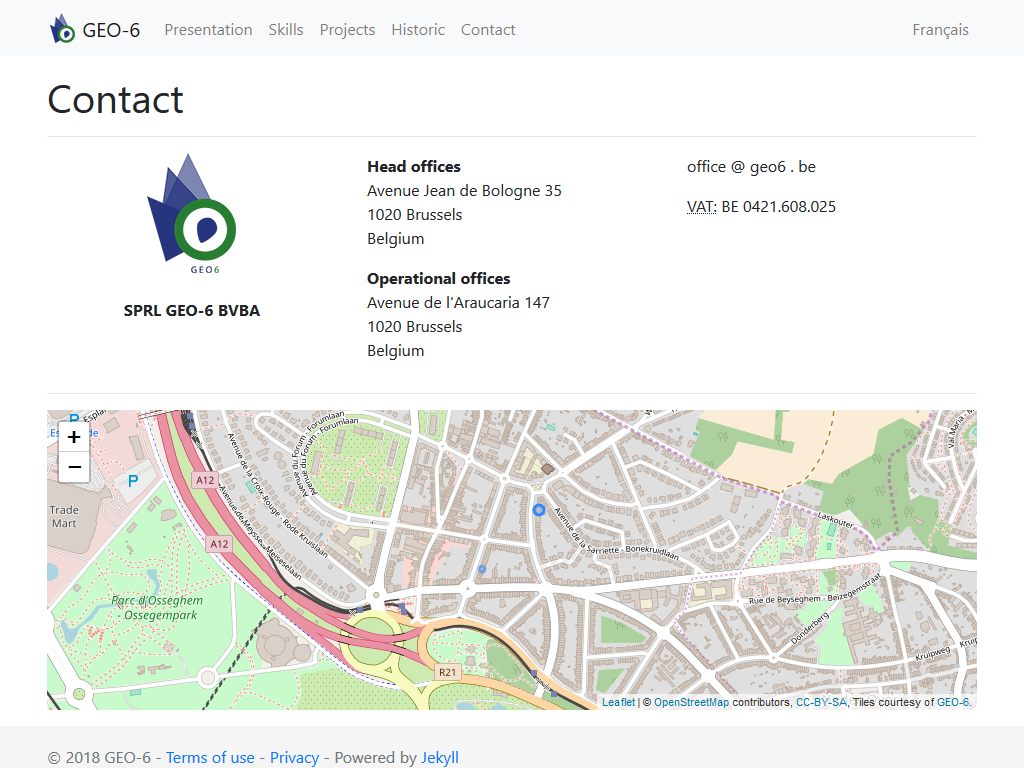Viewport: 1024px width, 768px height.
Task: Click the parking P icon near Trade Mart
Action: 133,481
